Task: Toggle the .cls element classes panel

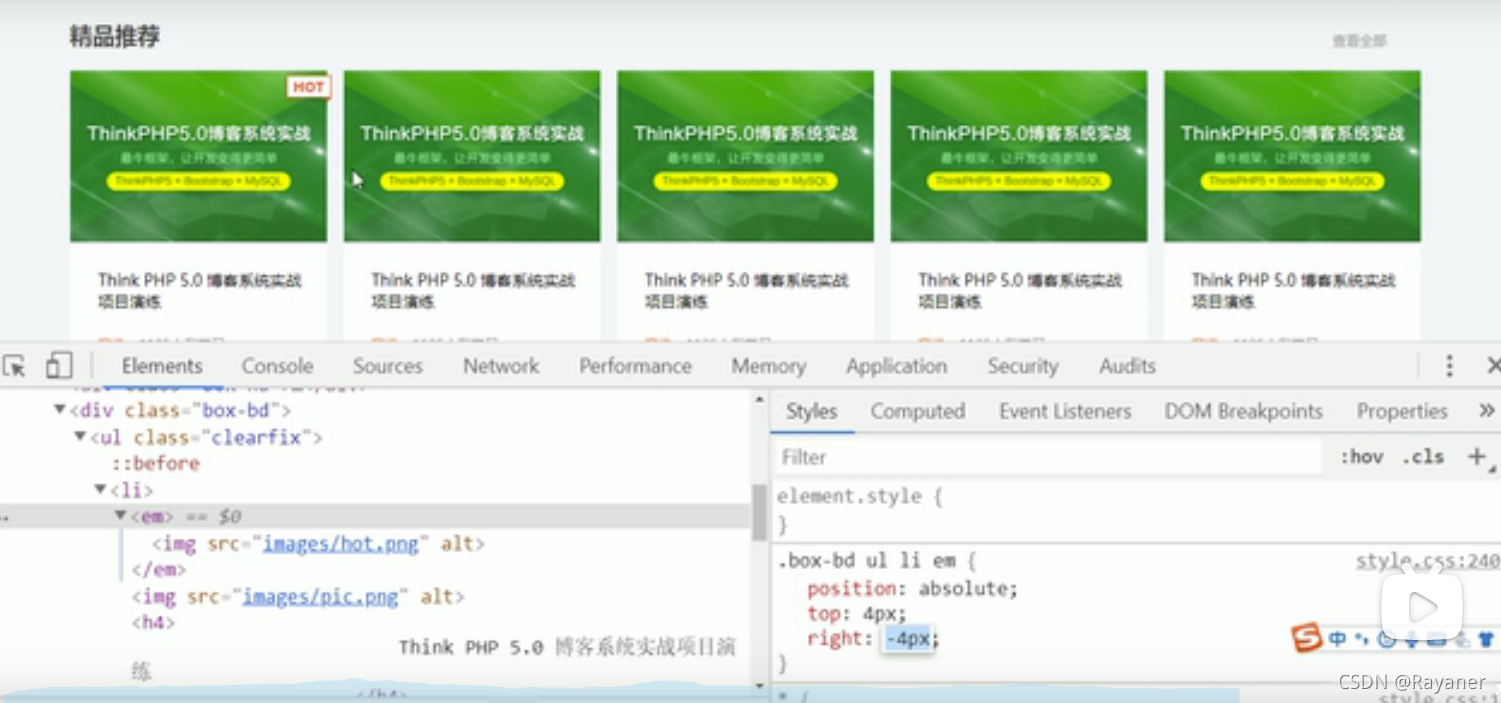Action: click(1423, 457)
